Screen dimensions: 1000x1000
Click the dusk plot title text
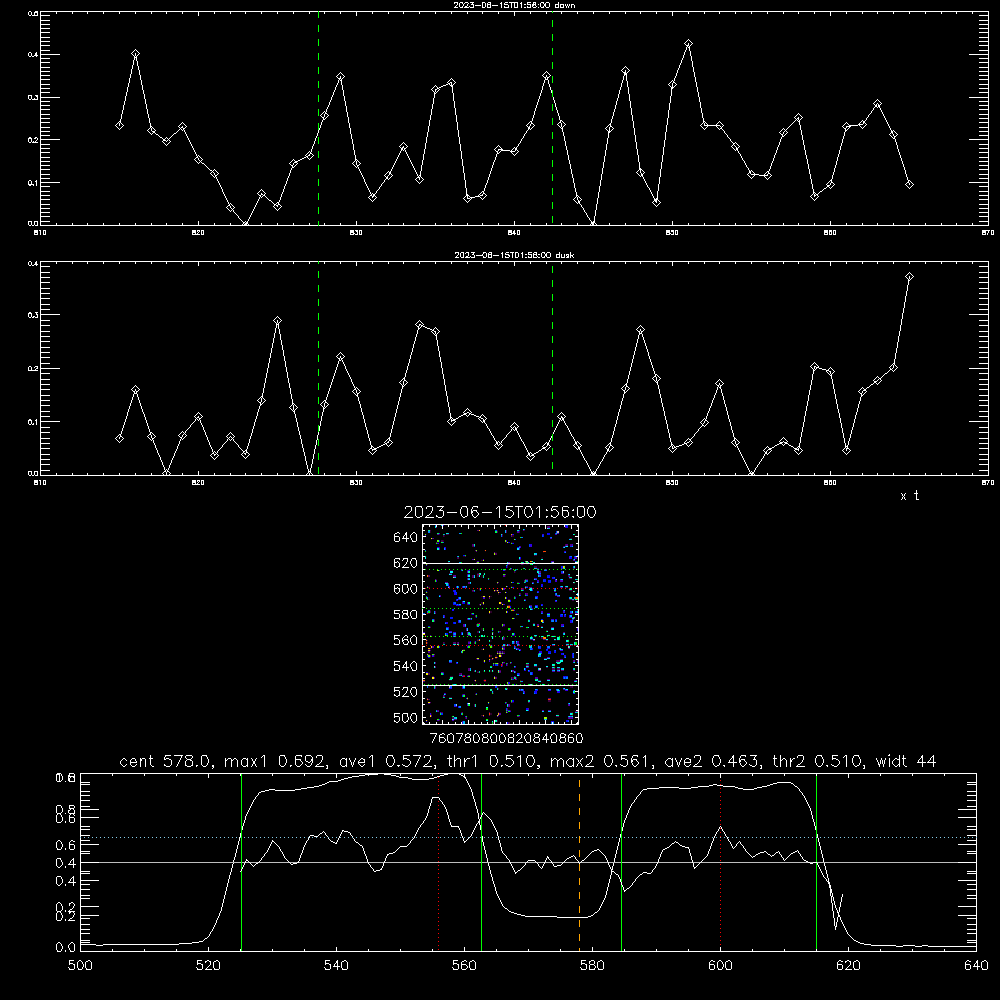[x=514, y=255]
